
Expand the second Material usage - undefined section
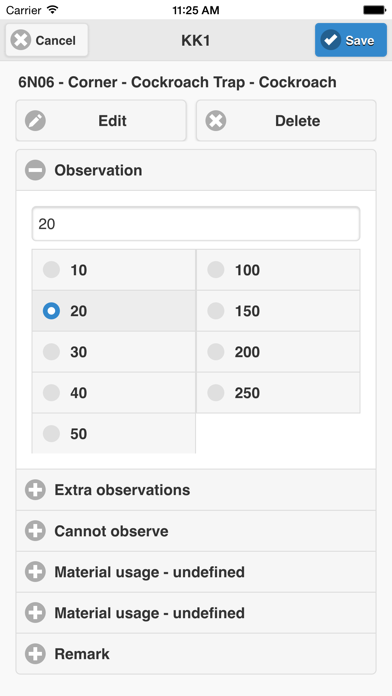196,613
